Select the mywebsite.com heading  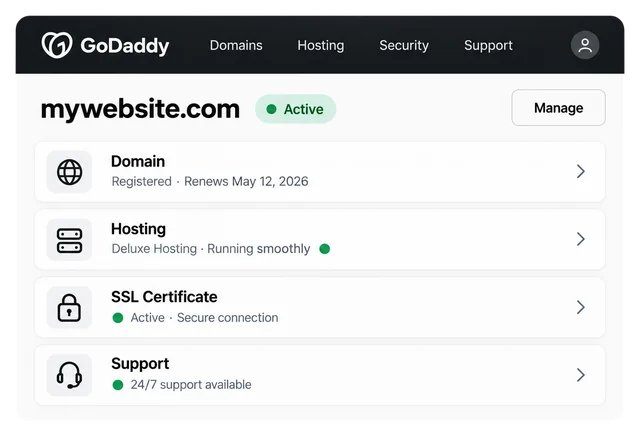click(140, 109)
